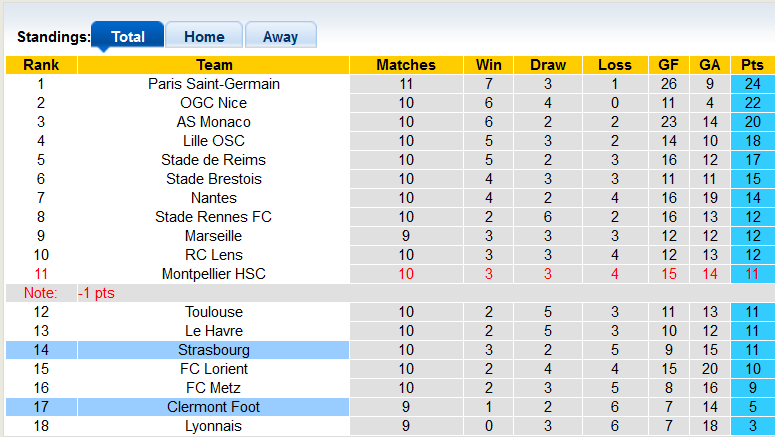Open the Nantes team entry

click(x=213, y=198)
